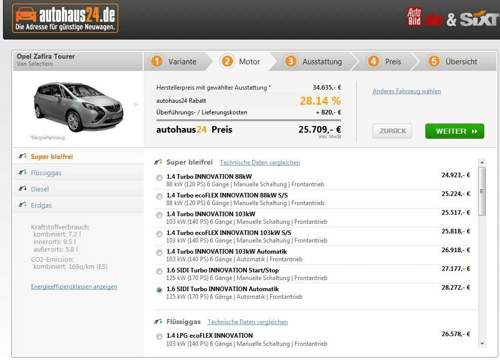The height and width of the screenshot is (360, 500).
Task: Click the fuel pump icon beside Erdgas
Action: click(22, 205)
